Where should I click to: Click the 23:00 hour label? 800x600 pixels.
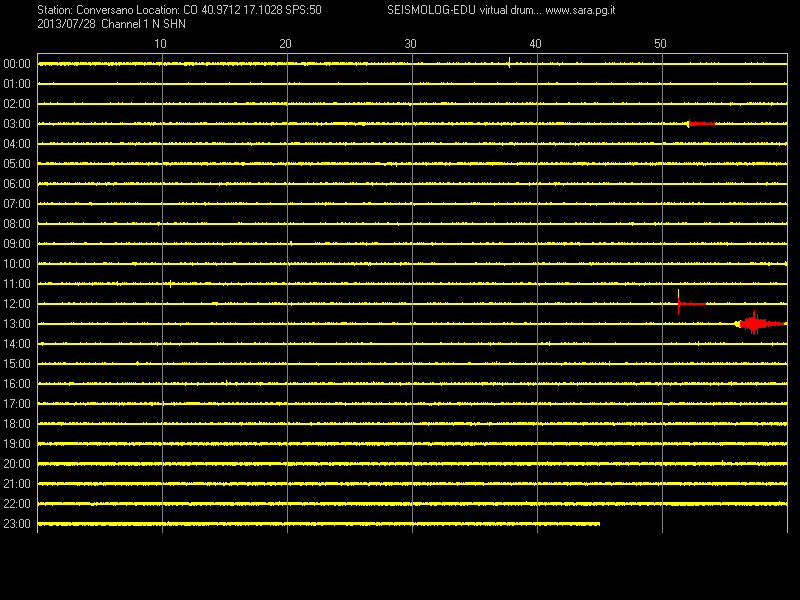point(17,524)
